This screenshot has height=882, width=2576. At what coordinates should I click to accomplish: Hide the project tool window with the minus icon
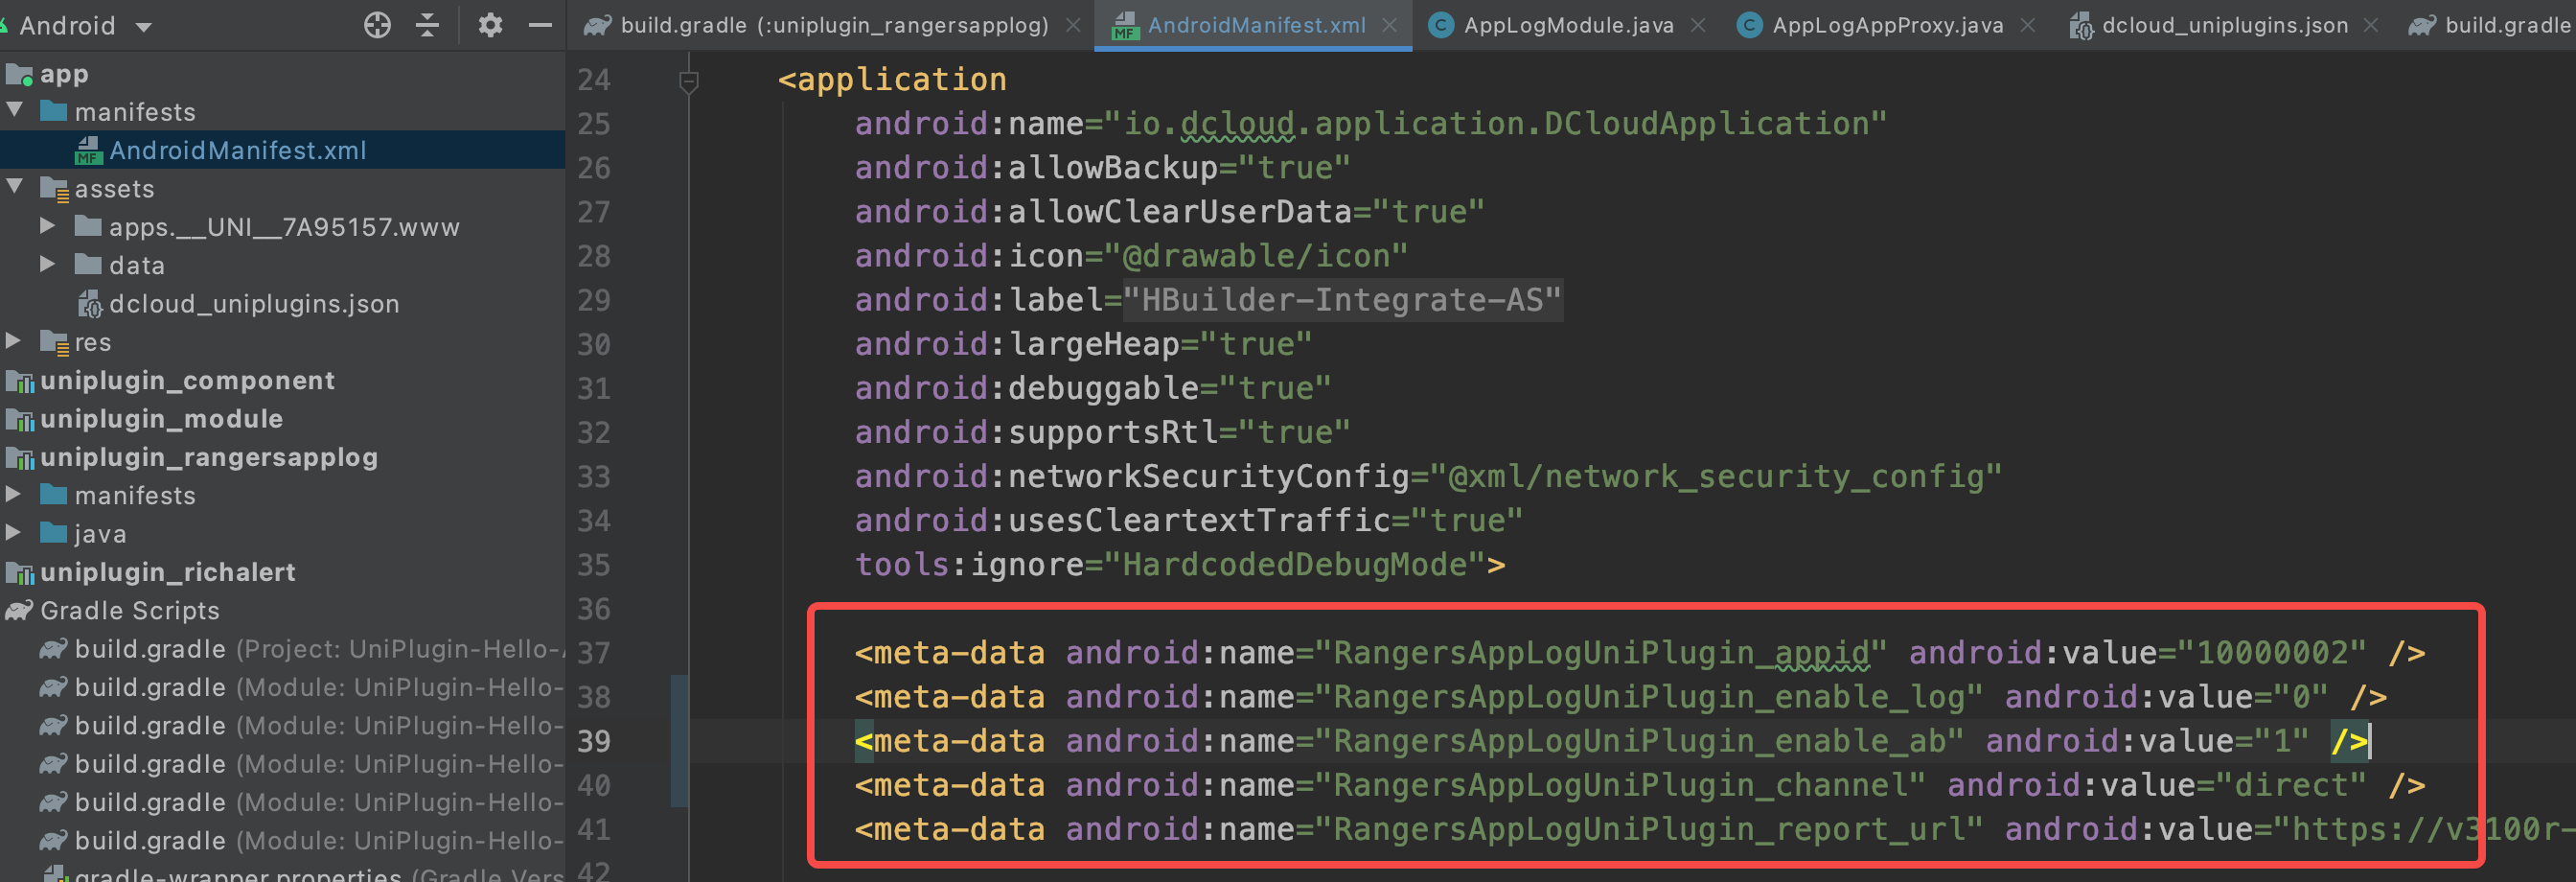click(540, 25)
